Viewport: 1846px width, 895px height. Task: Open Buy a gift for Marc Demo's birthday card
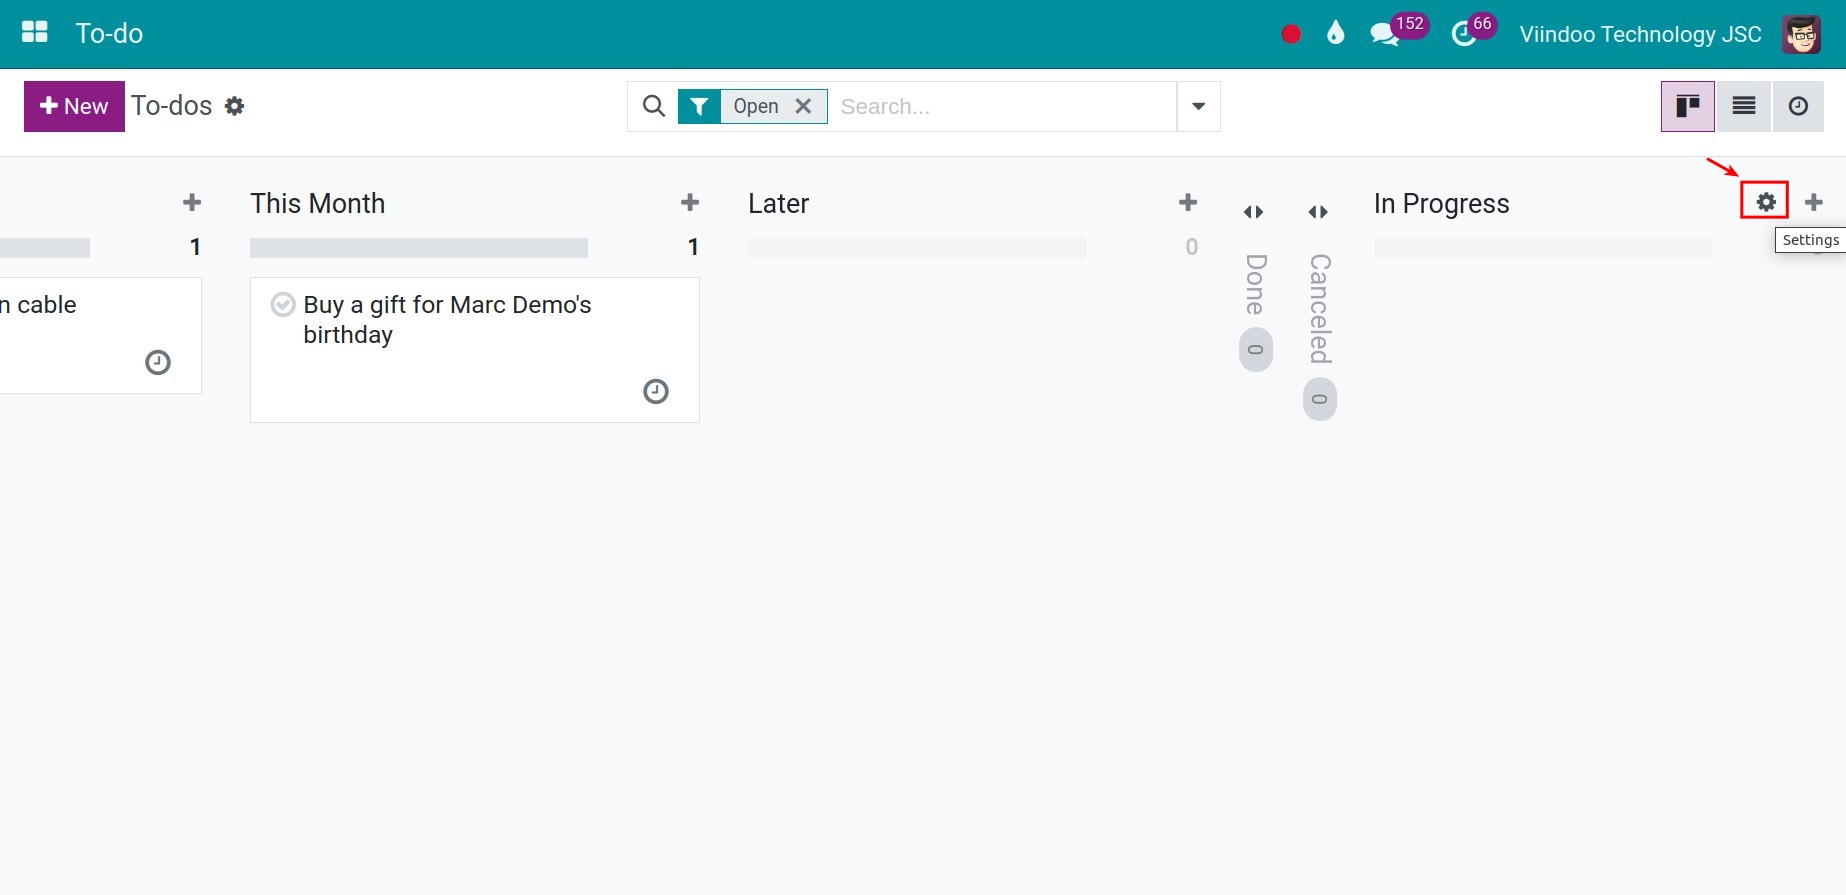[475, 350]
